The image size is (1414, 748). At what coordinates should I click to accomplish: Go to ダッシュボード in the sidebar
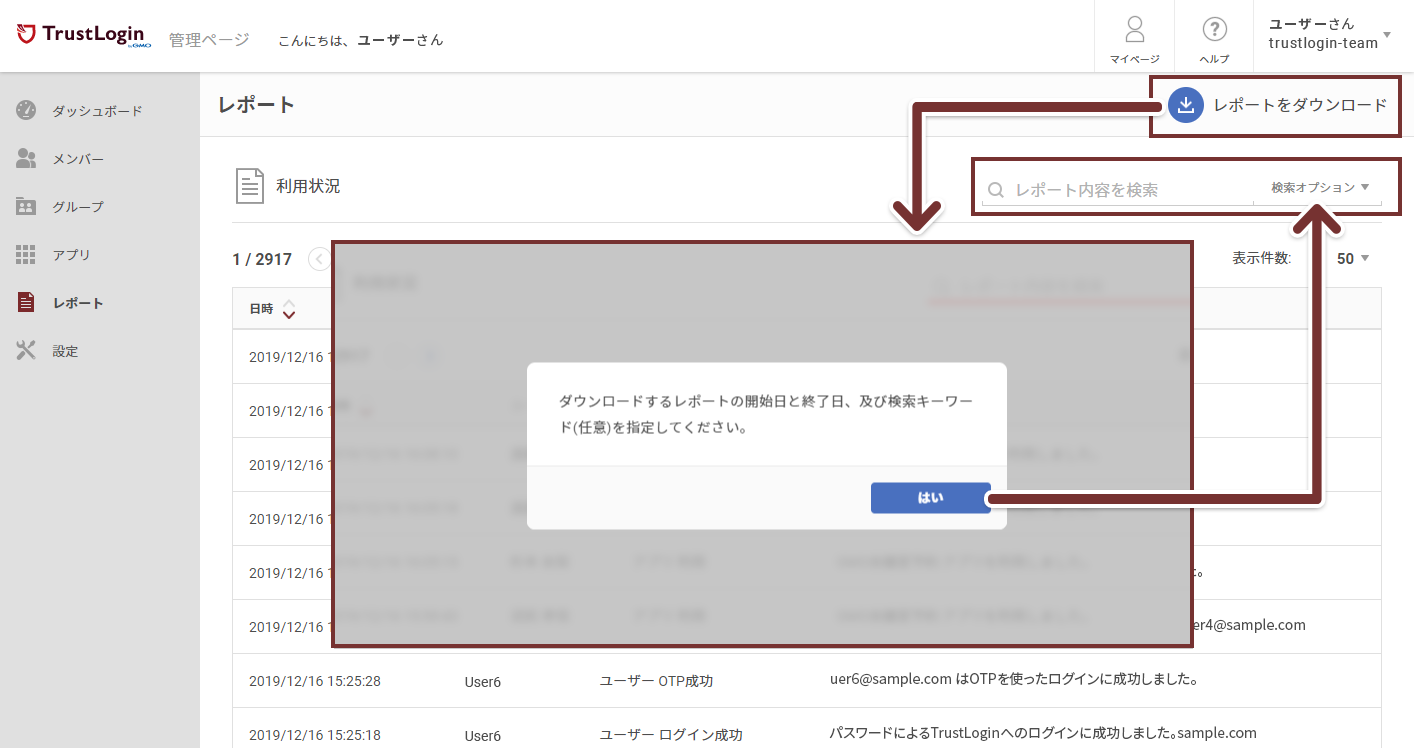97,111
